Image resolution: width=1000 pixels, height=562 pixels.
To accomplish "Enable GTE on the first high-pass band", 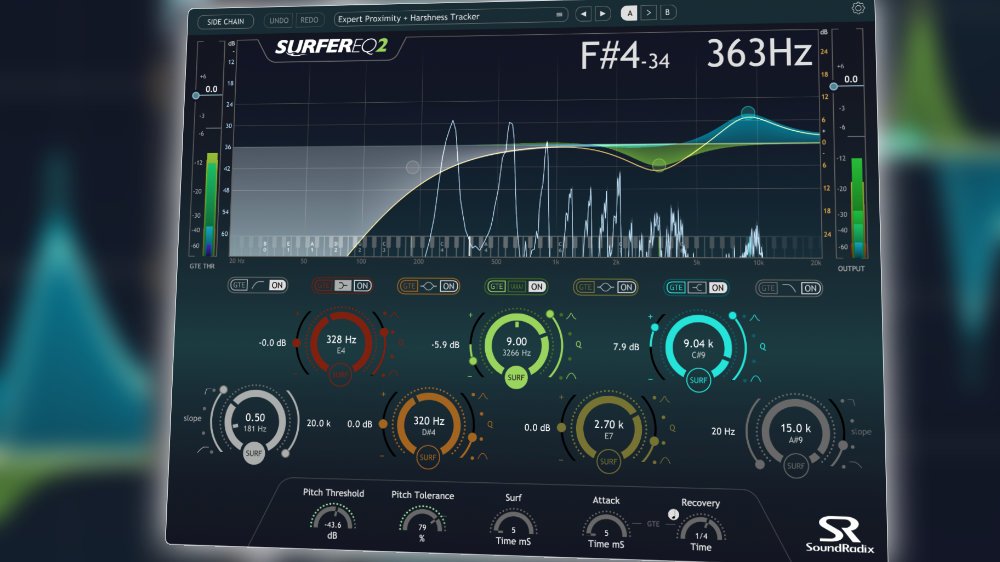I will [x=239, y=285].
